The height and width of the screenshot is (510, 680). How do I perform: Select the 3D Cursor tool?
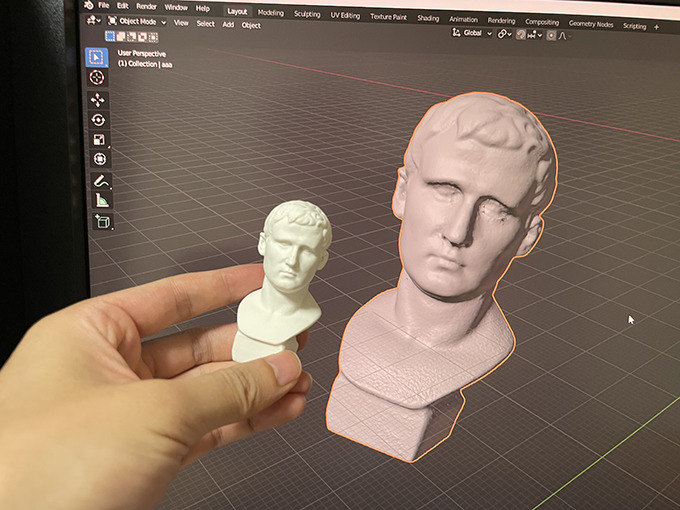pos(97,78)
